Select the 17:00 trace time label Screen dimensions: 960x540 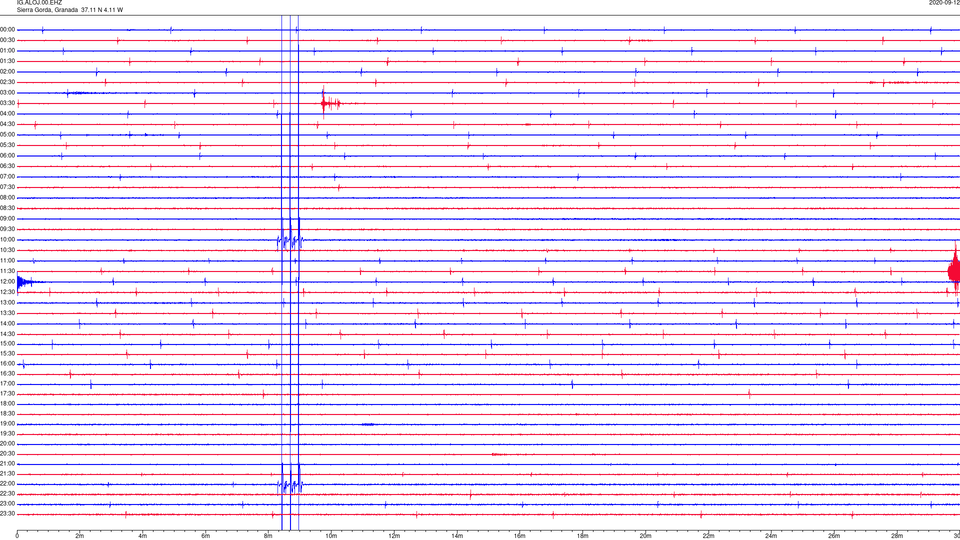click(8, 384)
